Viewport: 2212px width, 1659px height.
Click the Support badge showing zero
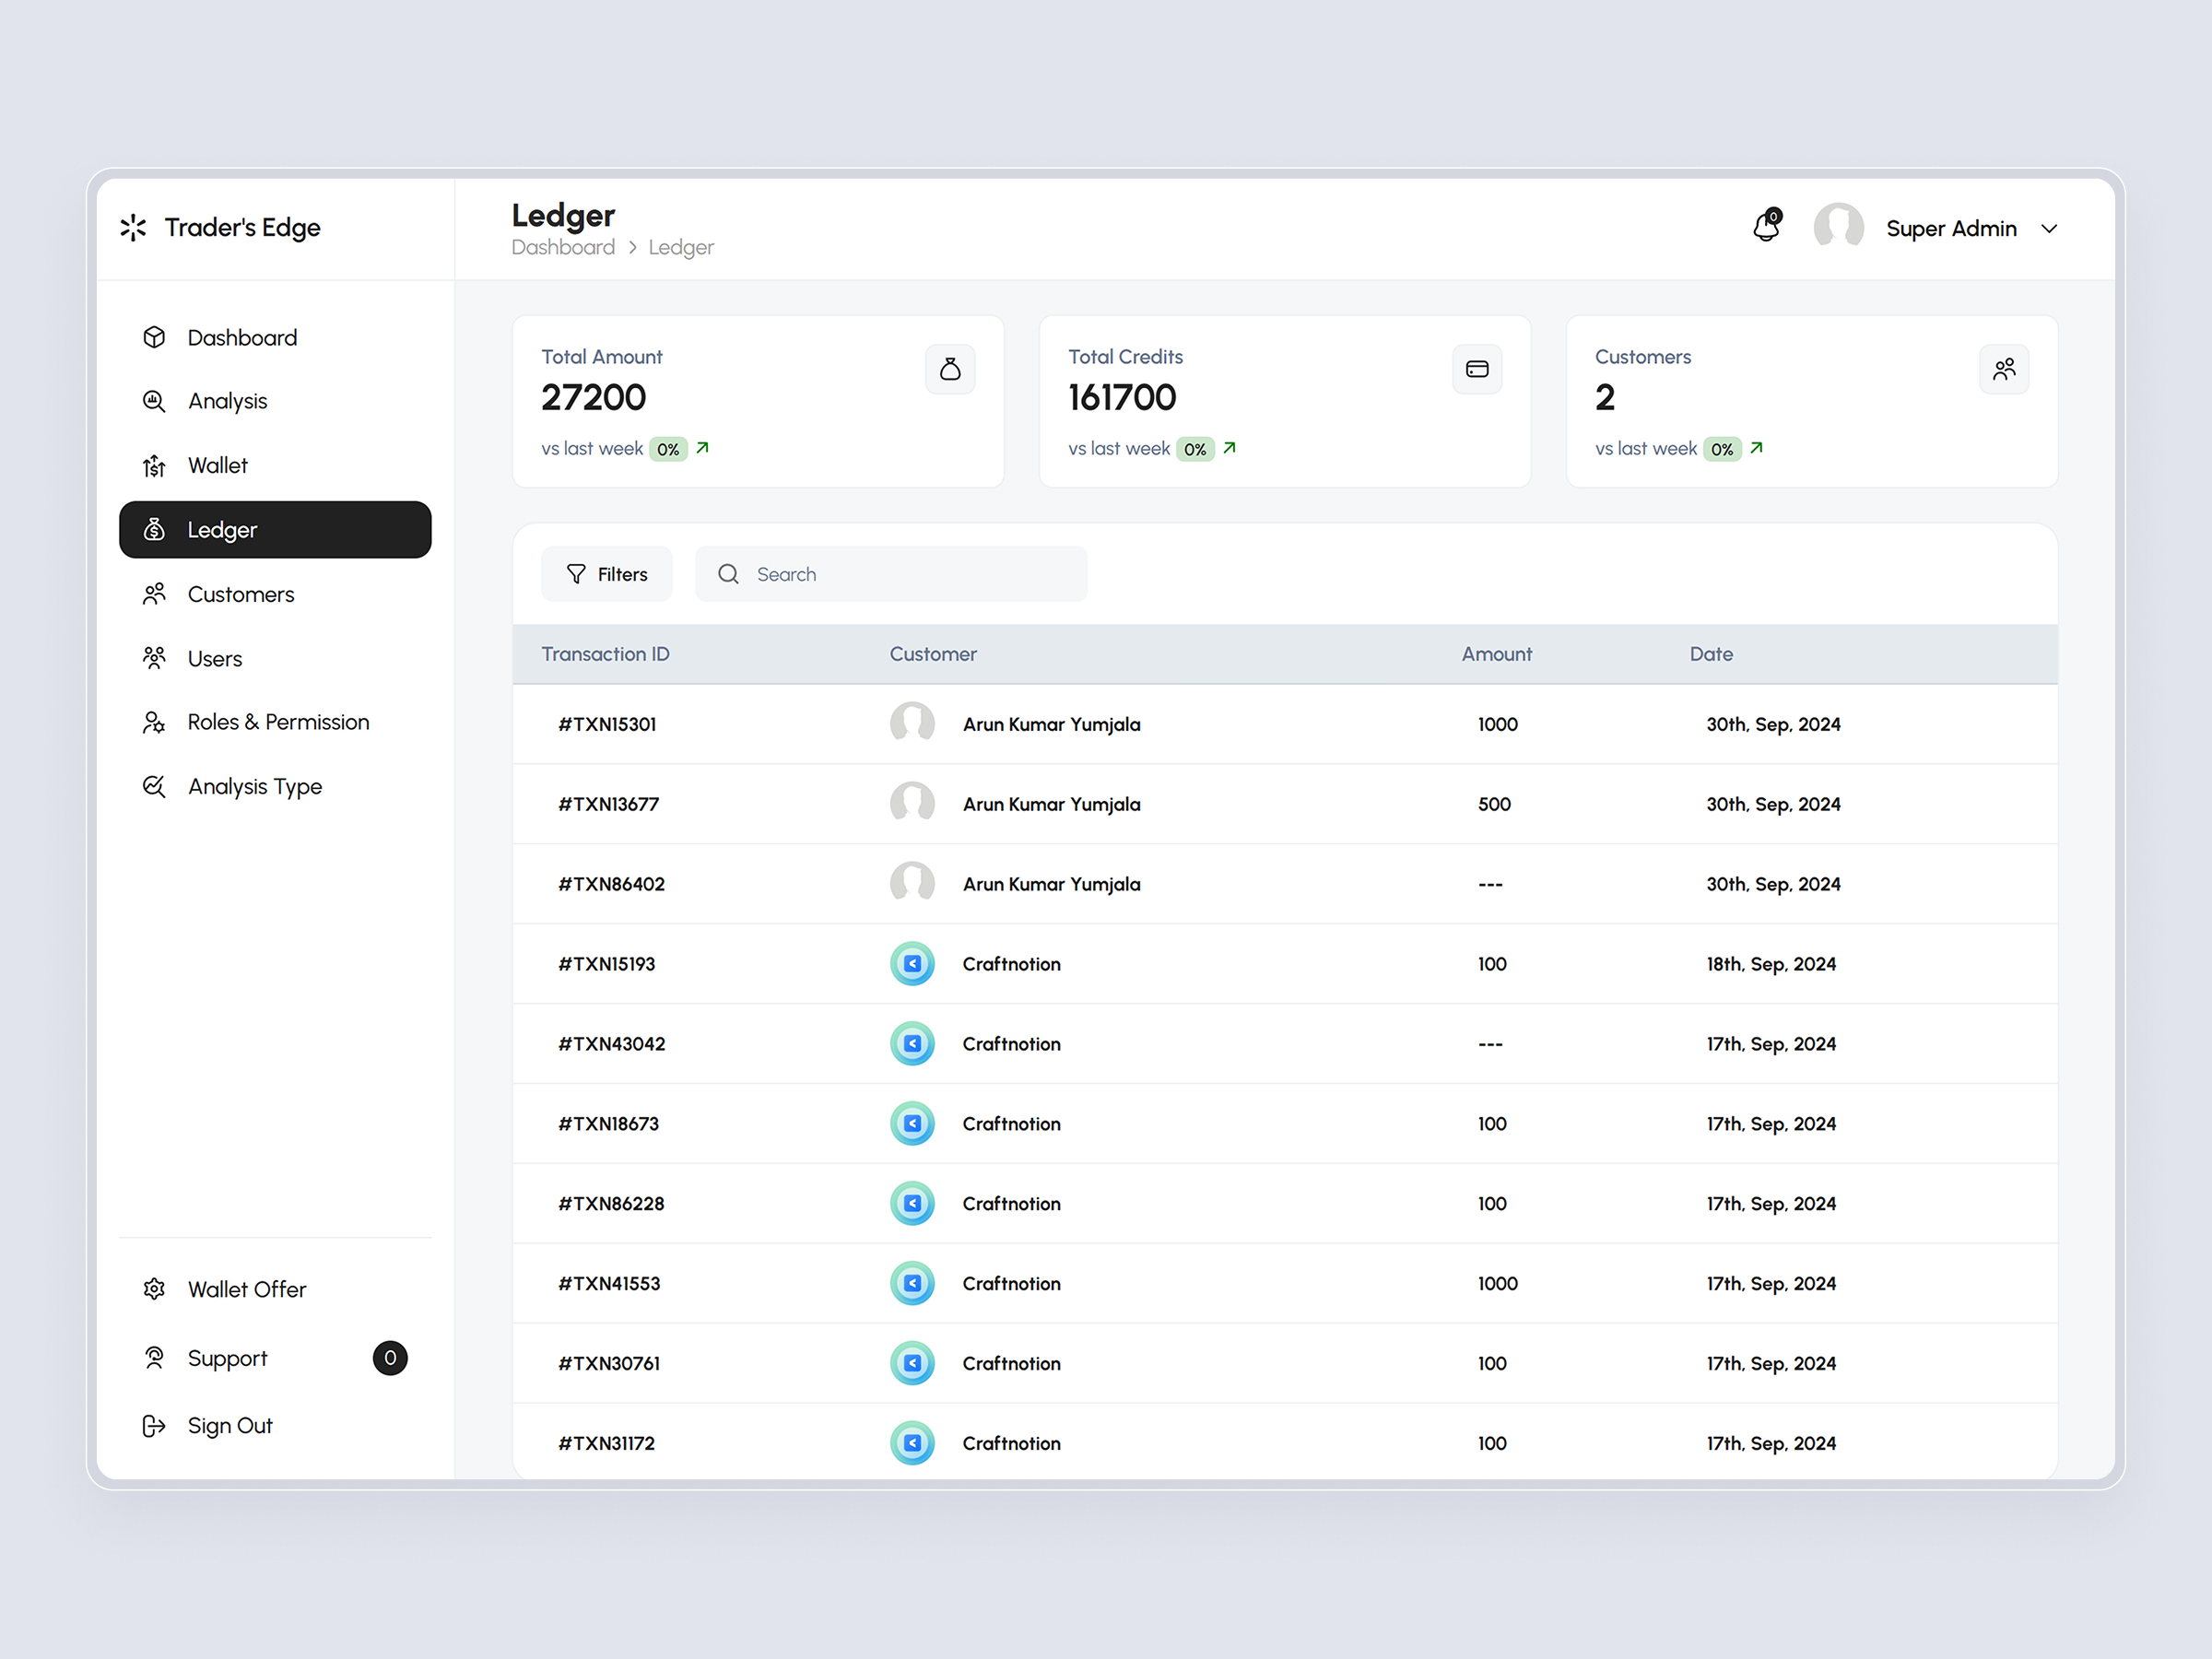click(x=391, y=1358)
